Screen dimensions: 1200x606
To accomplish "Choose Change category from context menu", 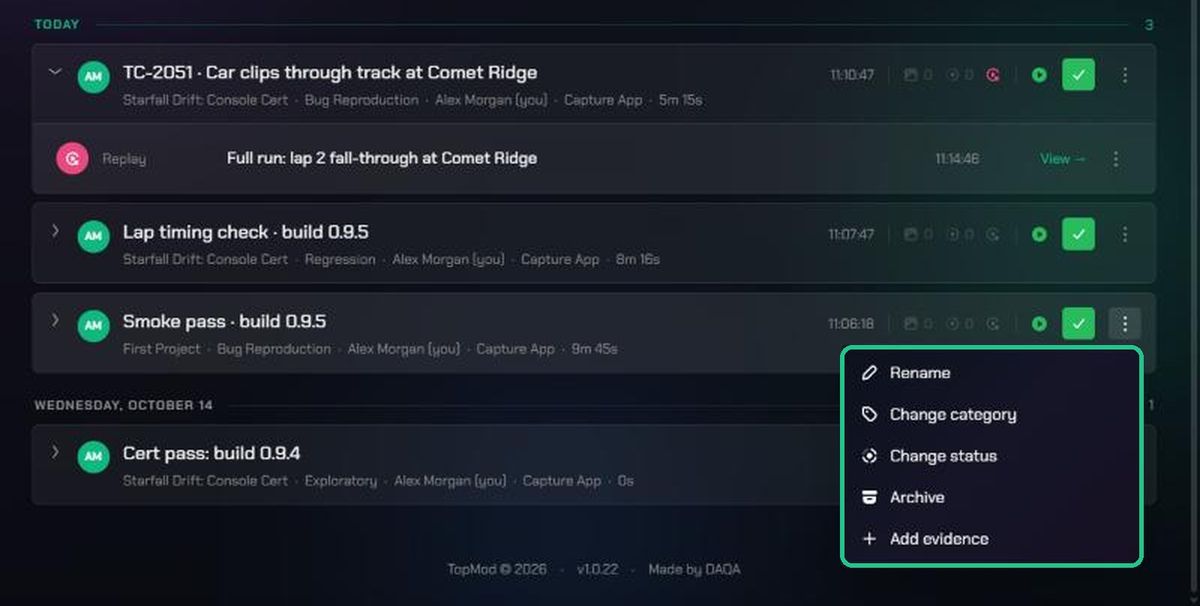I will 991,414.
